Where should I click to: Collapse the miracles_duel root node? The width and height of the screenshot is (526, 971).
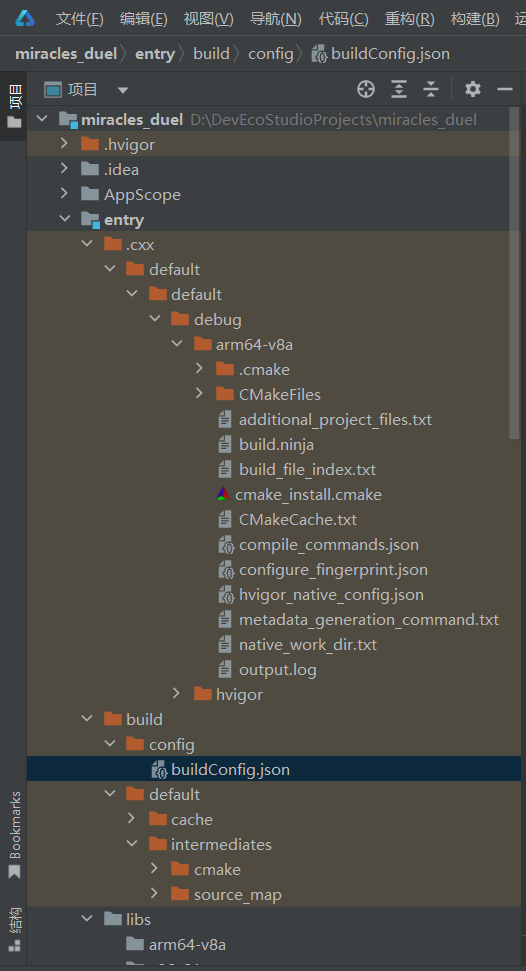tap(43, 119)
